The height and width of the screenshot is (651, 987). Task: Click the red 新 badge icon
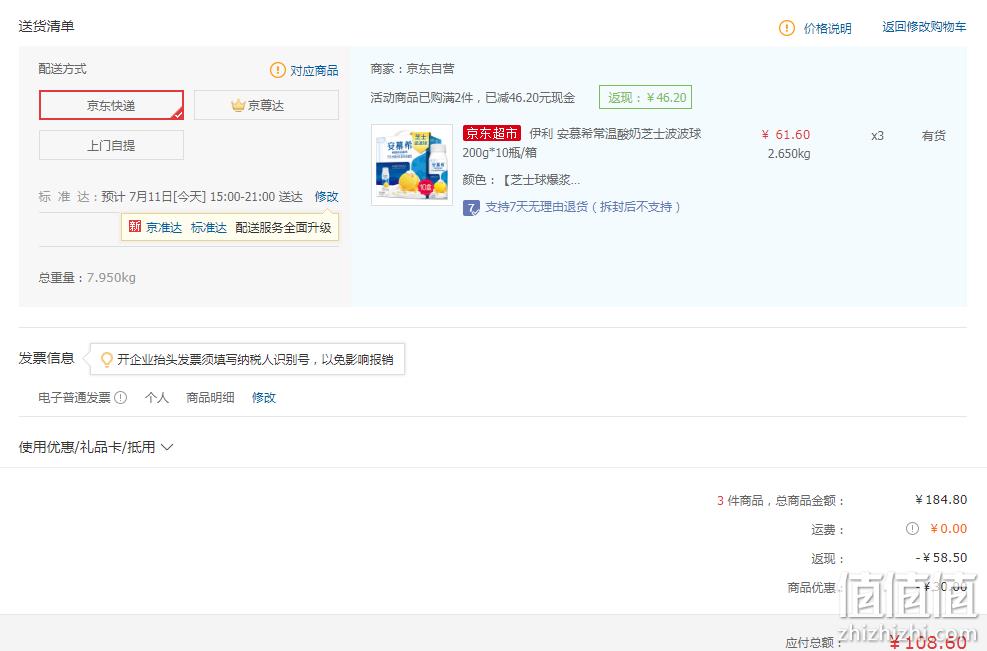(x=135, y=226)
